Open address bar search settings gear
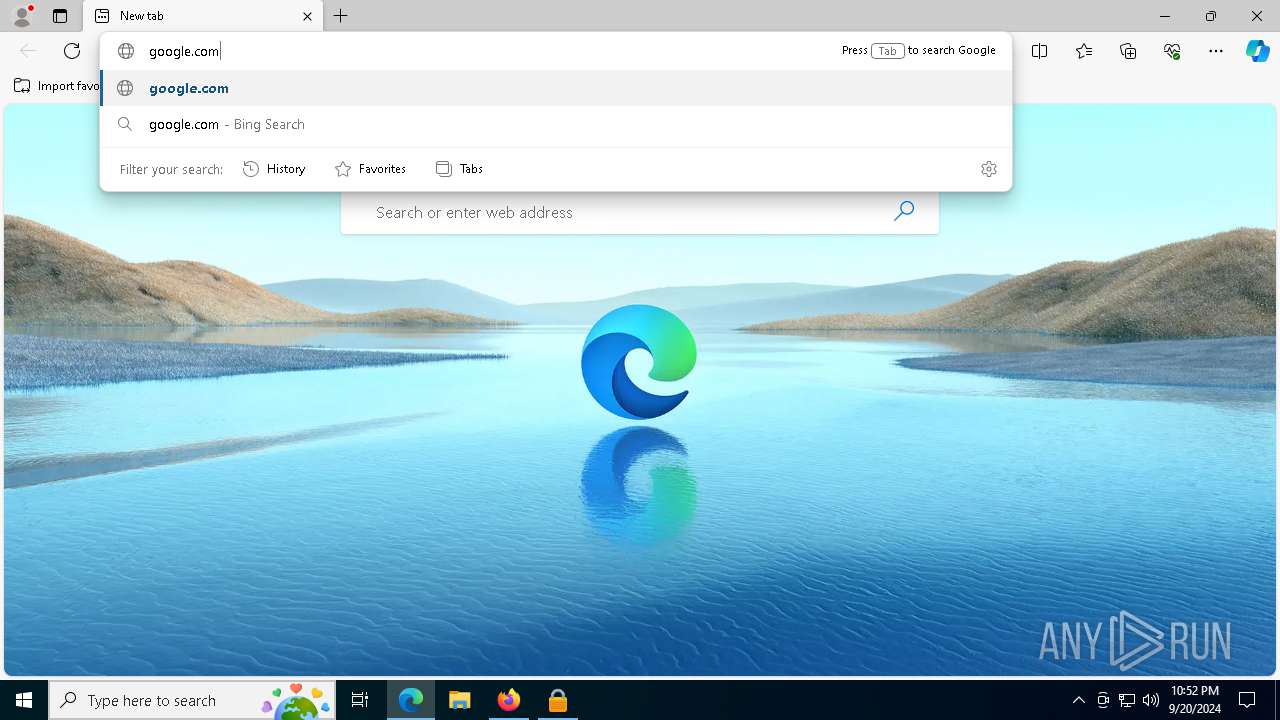The height and width of the screenshot is (720, 1280). coord(989,169)
